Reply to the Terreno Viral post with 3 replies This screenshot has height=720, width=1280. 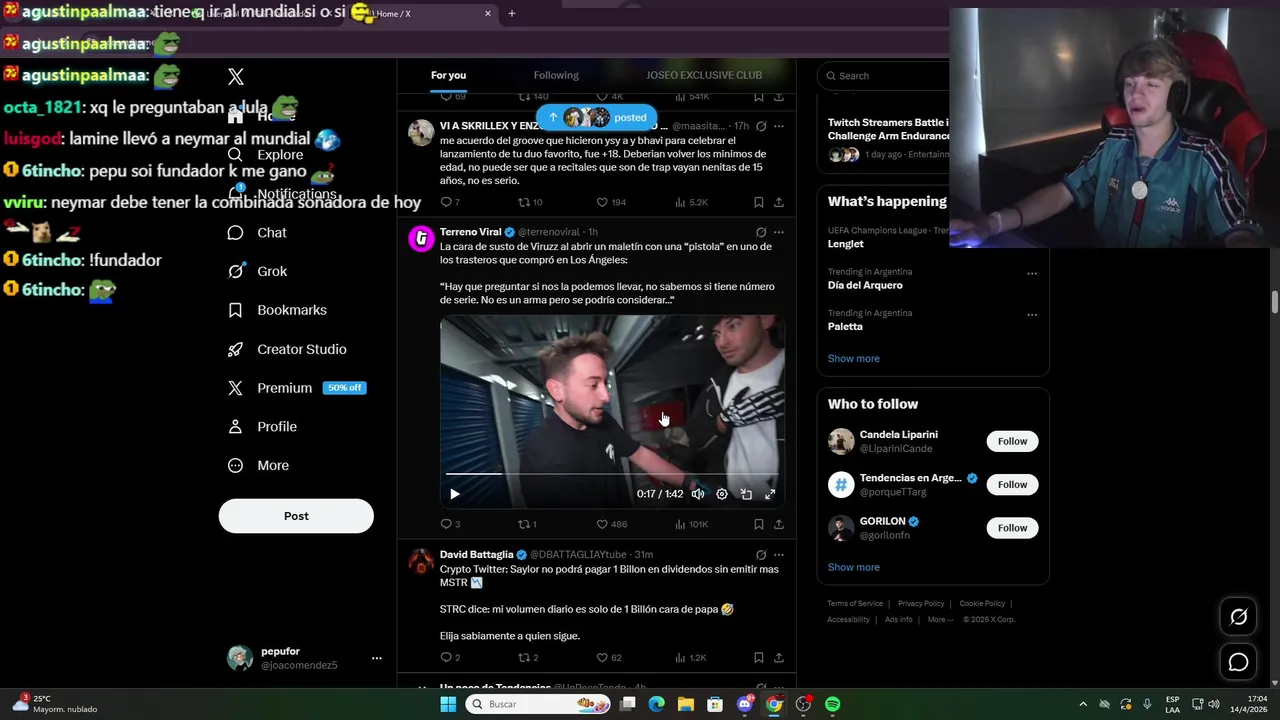(450, 524)
